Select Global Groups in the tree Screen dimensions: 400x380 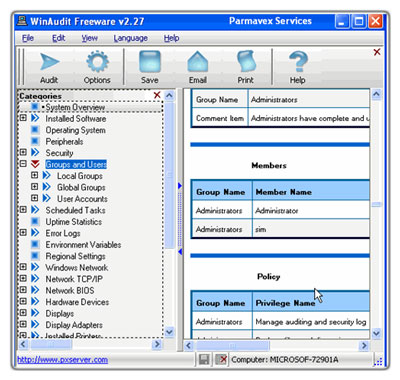point(81,187)
